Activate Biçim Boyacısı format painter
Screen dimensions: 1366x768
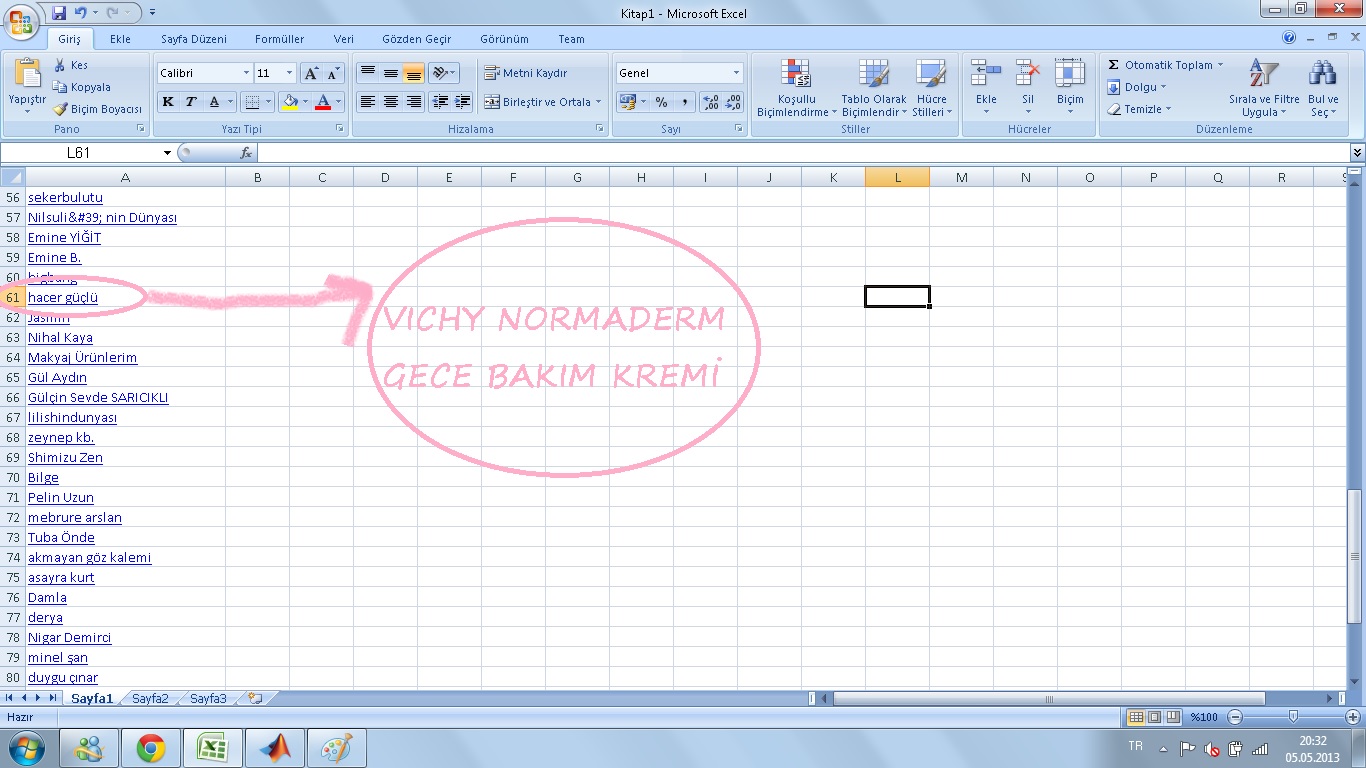pos(98,109)
